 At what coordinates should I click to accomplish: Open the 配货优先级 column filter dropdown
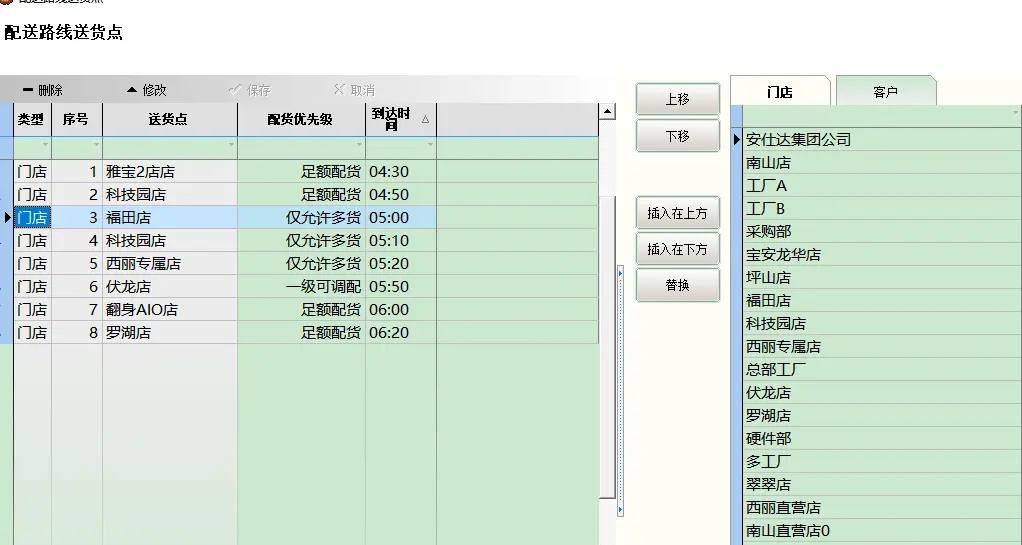[358, 145]
